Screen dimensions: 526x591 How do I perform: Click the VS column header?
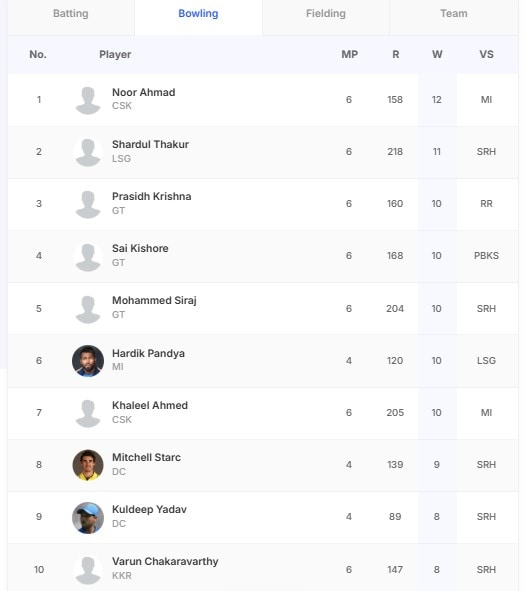click(486, 54)
